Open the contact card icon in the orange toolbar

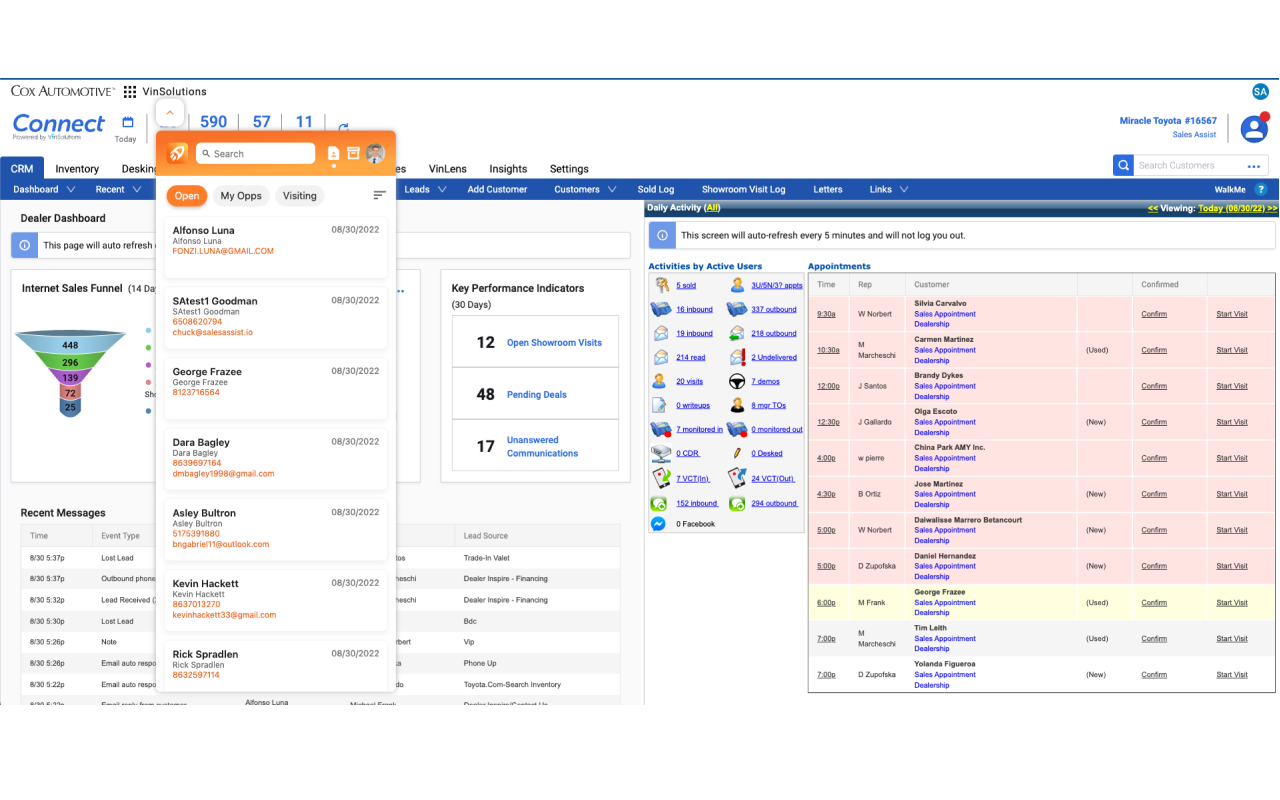point(334,153)
